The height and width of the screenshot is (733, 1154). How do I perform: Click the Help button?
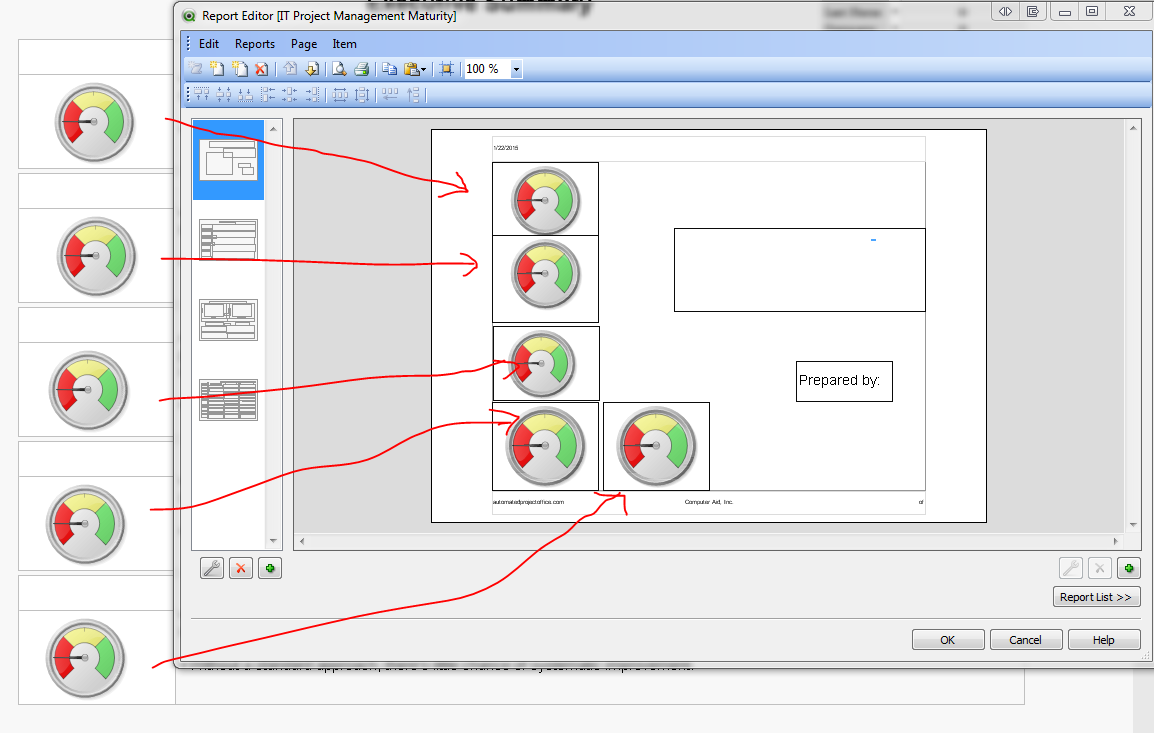click(x=1104, y=640)
